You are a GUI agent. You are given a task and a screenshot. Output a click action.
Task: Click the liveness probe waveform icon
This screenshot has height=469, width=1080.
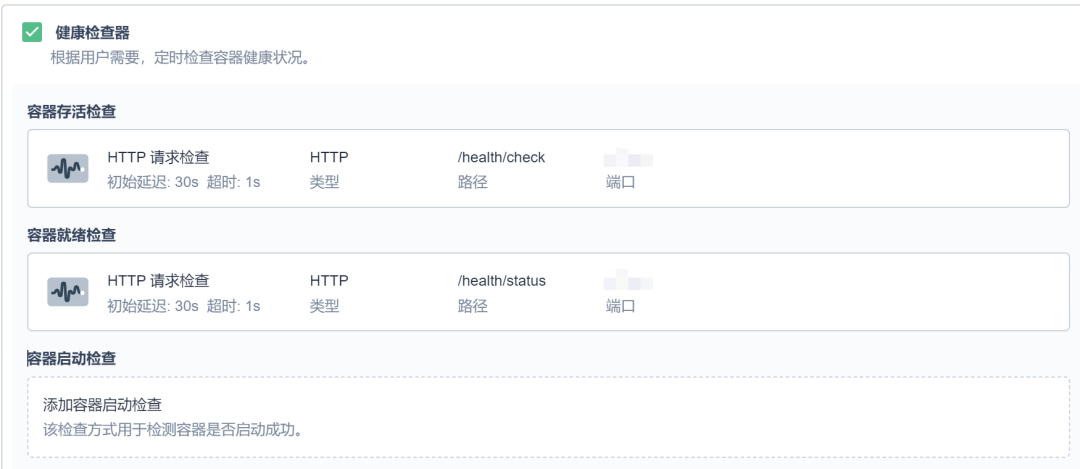pos(68,169)
